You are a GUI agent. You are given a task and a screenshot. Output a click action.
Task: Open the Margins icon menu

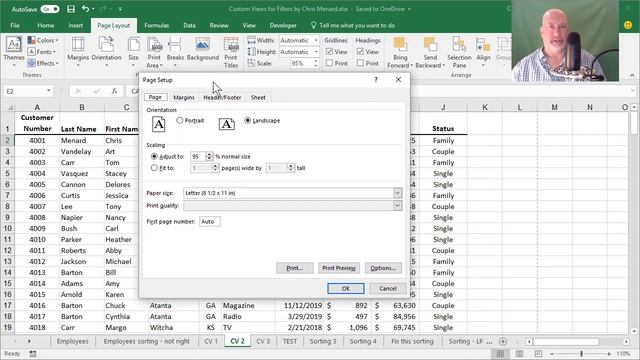78,45
